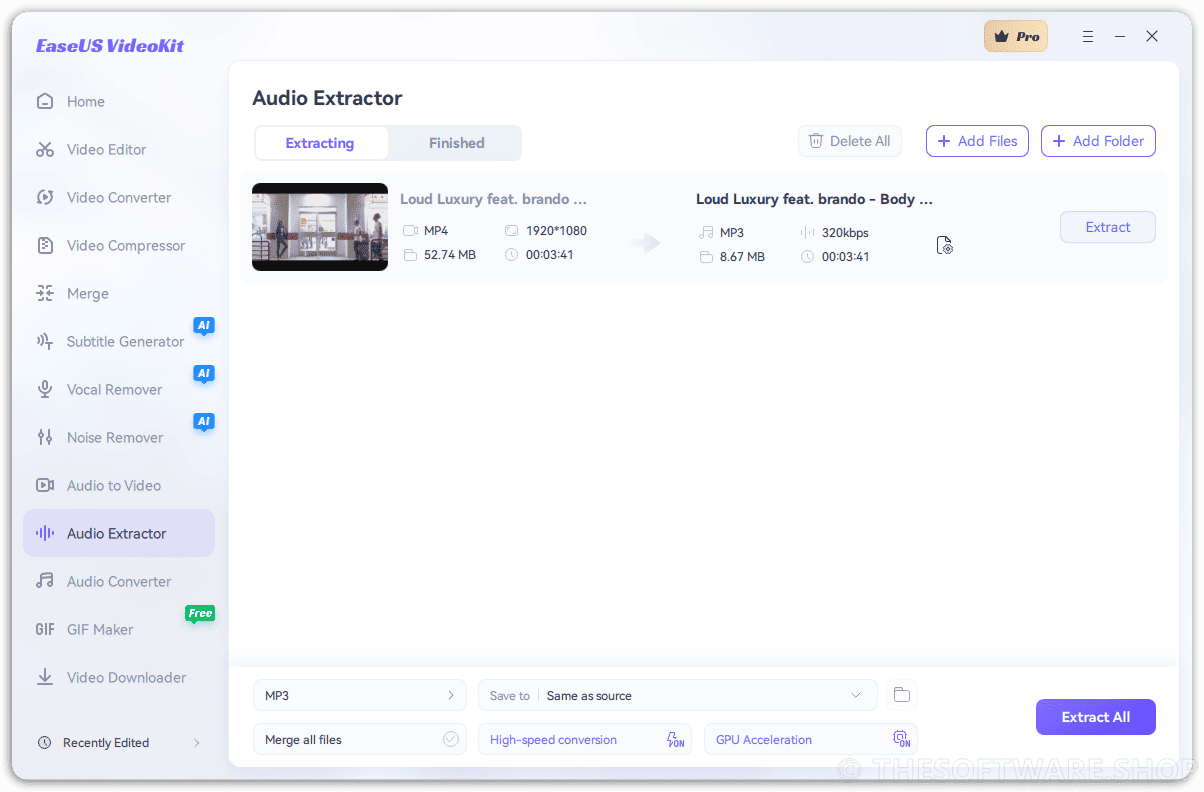1204x792 pixels.
Task: Toggle GPU Acceleration on/off
Action: (811, 740)
